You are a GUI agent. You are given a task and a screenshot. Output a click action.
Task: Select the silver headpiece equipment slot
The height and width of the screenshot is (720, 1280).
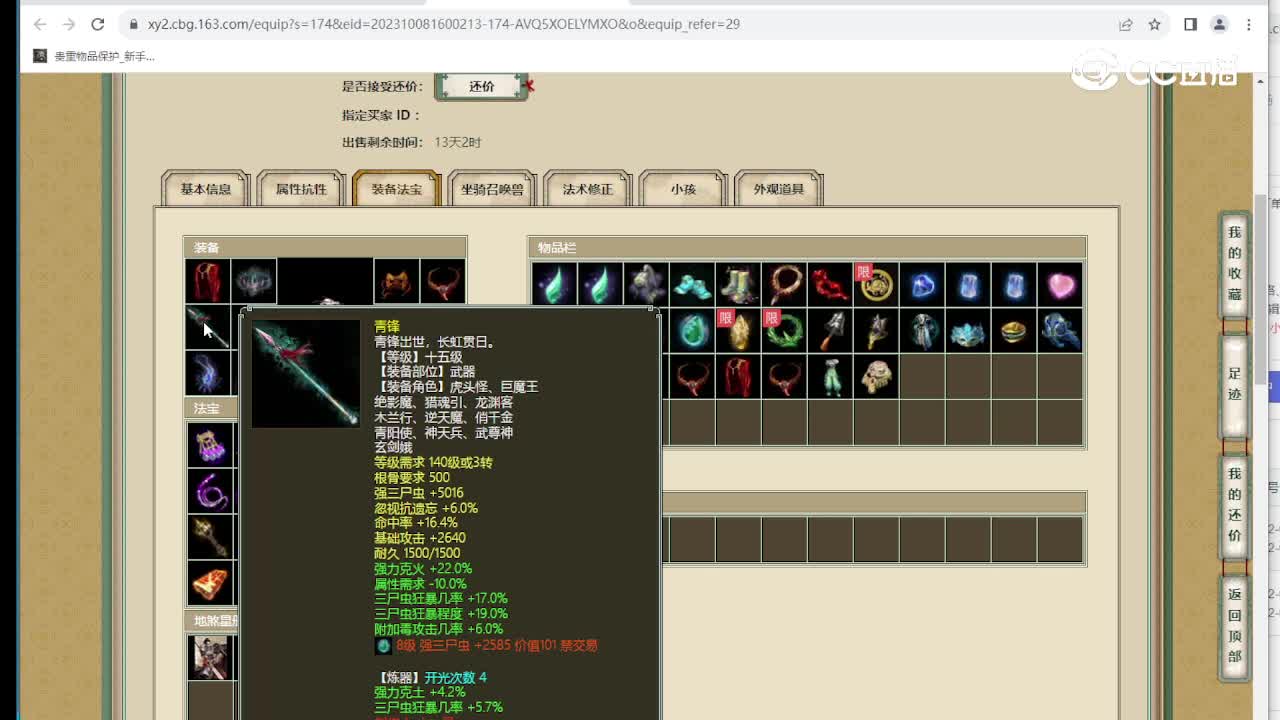point(254,282)
